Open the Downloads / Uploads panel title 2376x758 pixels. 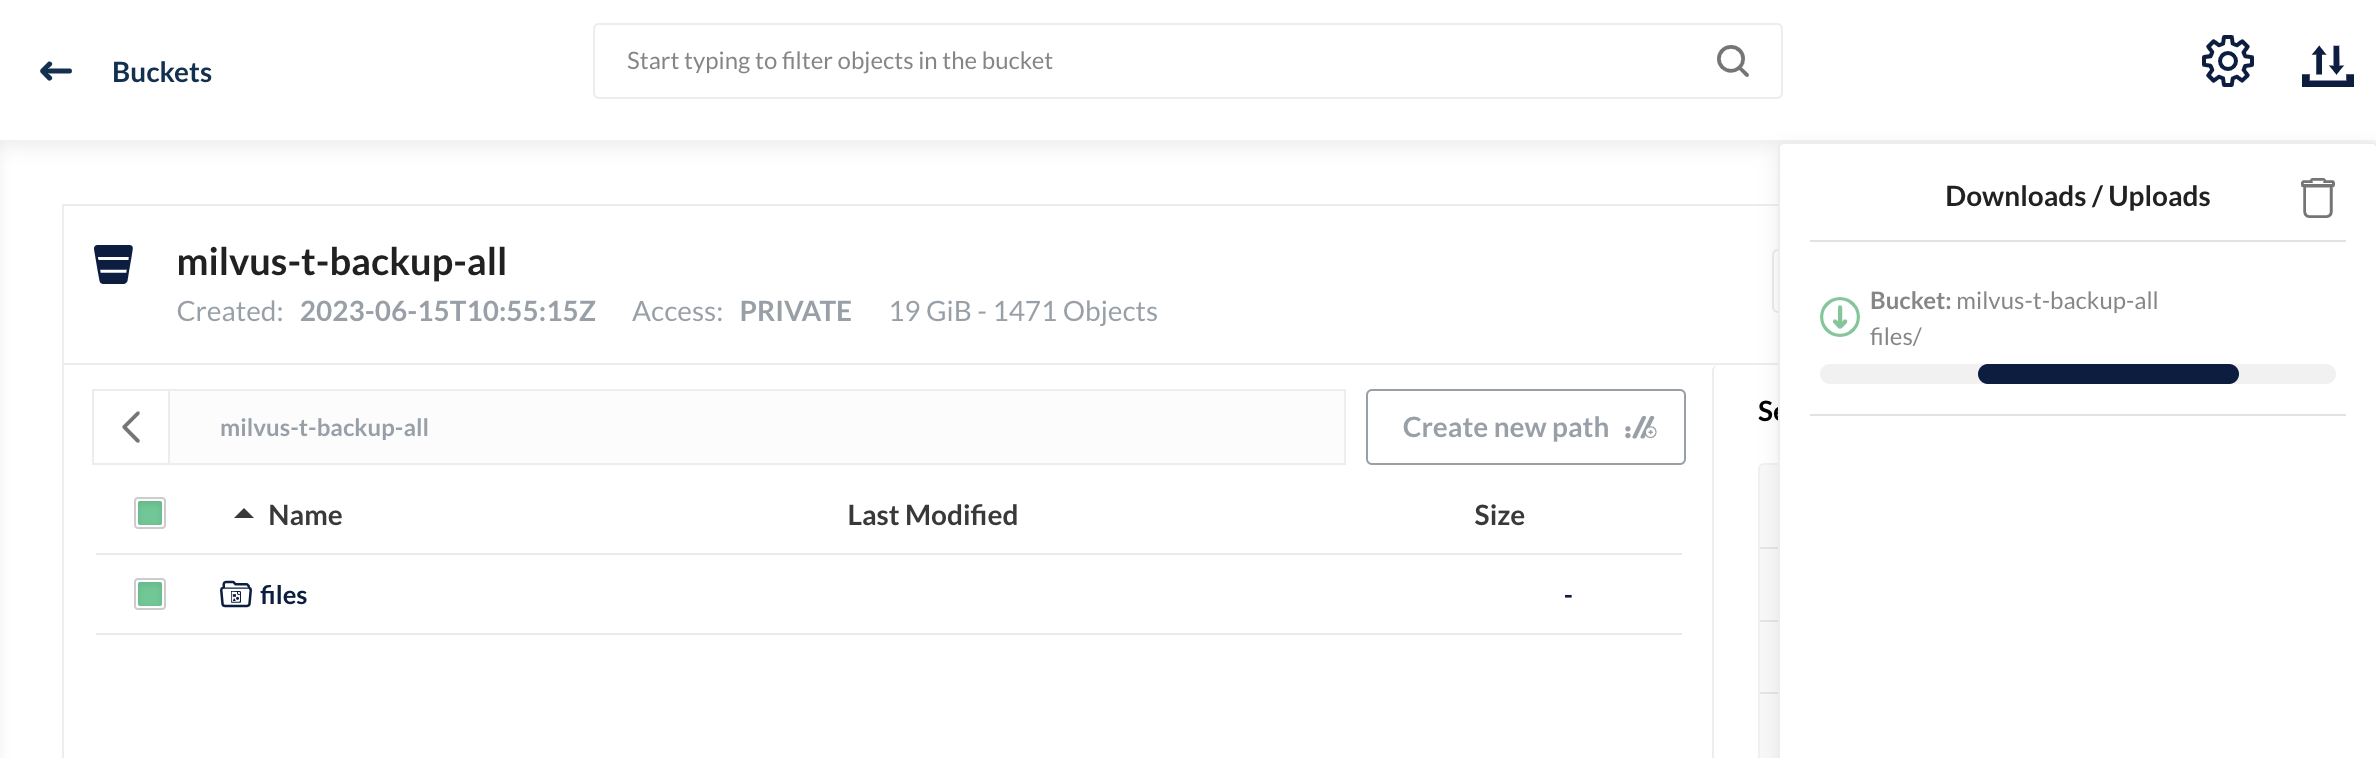(2077, 196)
